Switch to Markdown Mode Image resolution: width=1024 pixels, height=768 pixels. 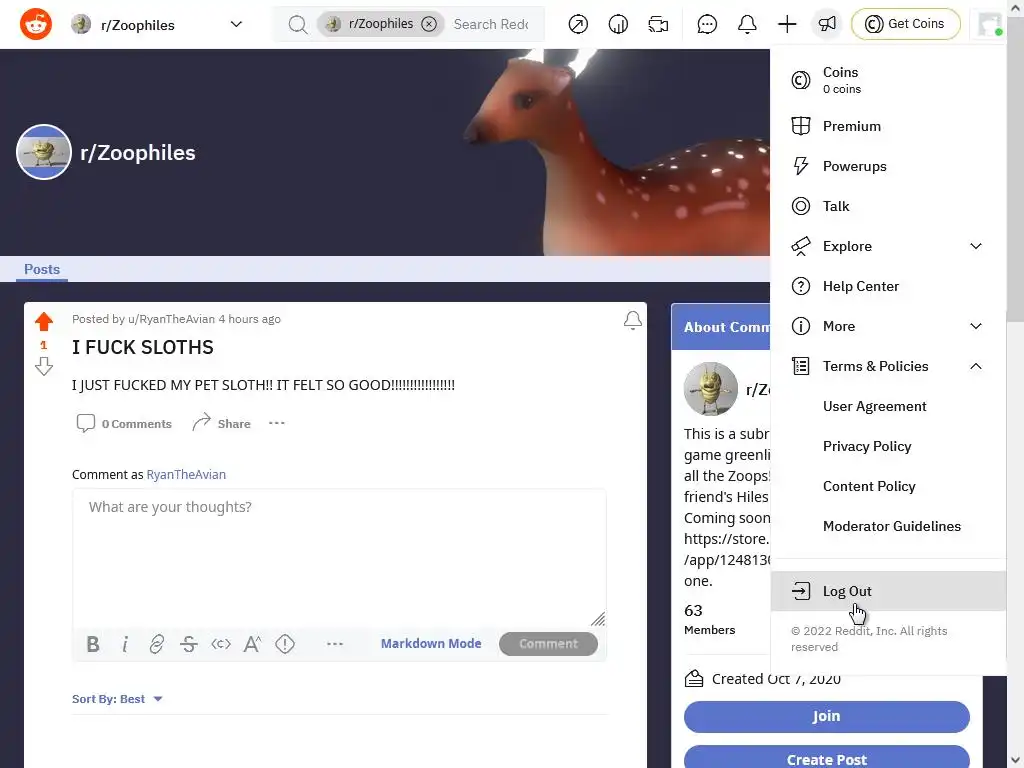pos(431,644)
